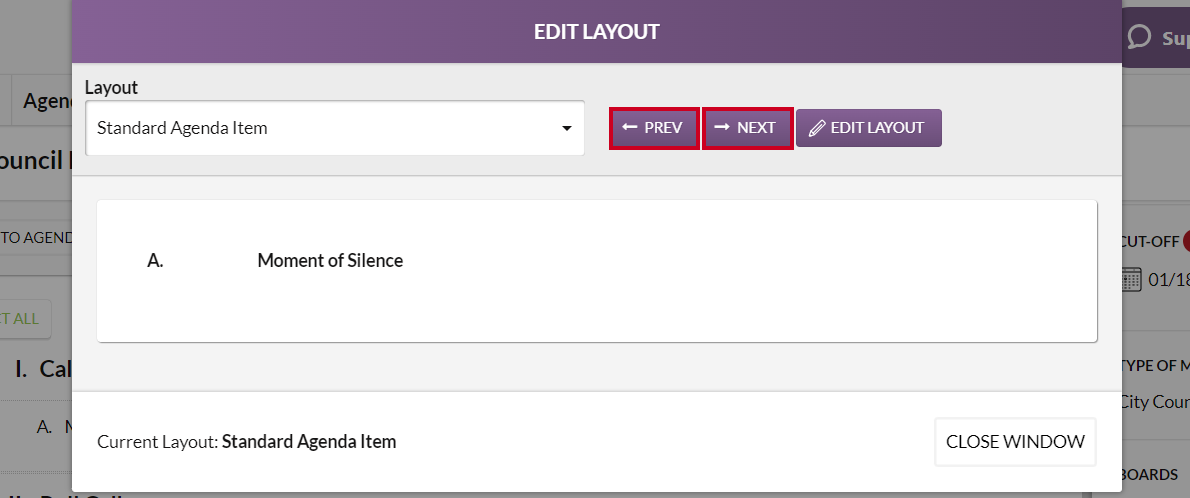The width and height of the screenshot is (1190, 498).
Task: Click the right arrow icon on NEXT
Action: pos(722,127)
